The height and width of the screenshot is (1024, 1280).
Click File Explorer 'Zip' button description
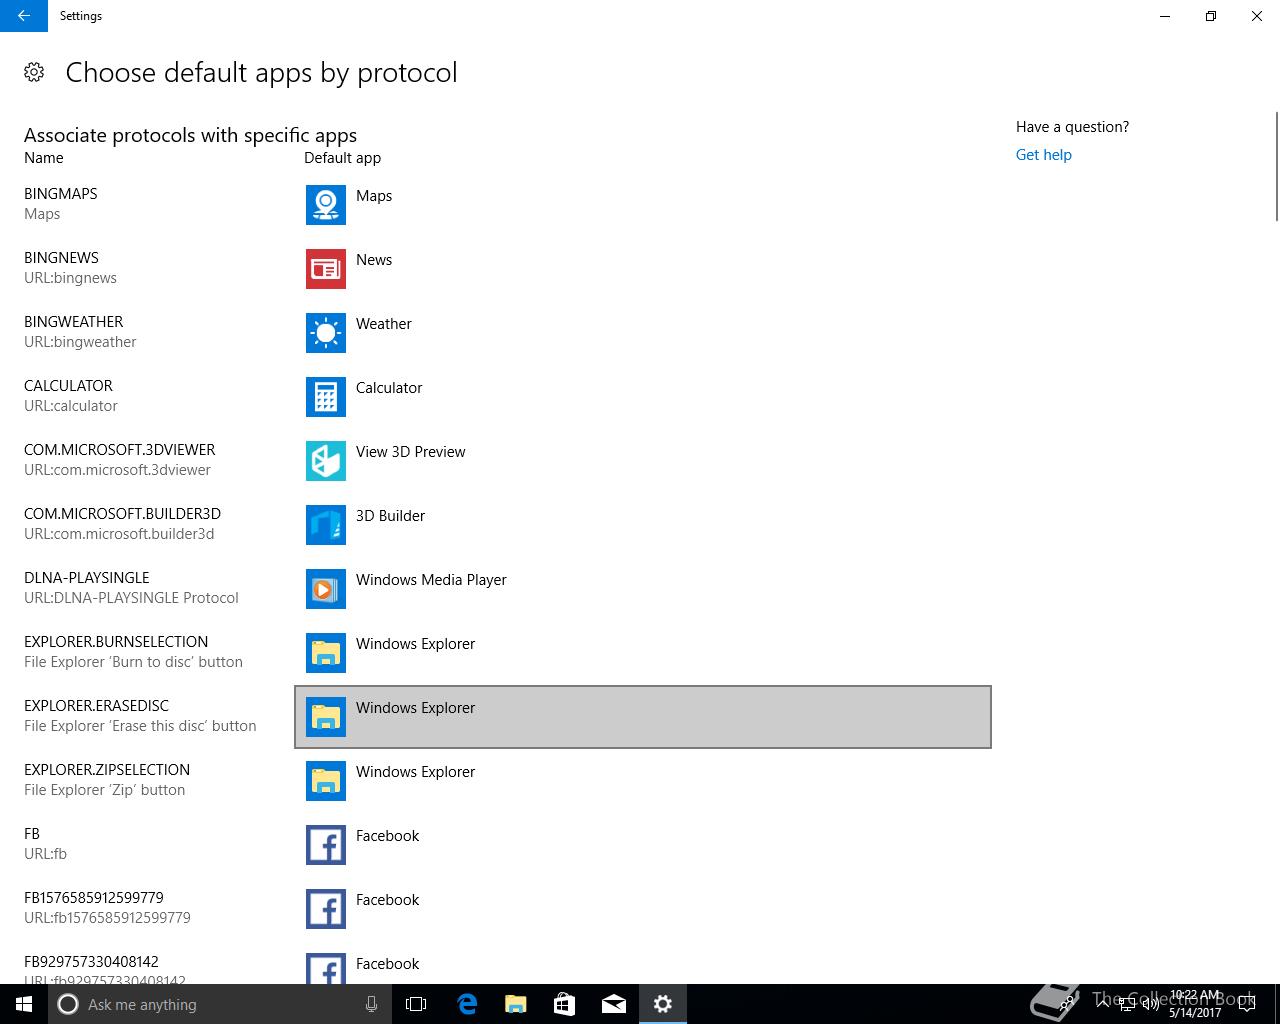(x=104, y=790)
